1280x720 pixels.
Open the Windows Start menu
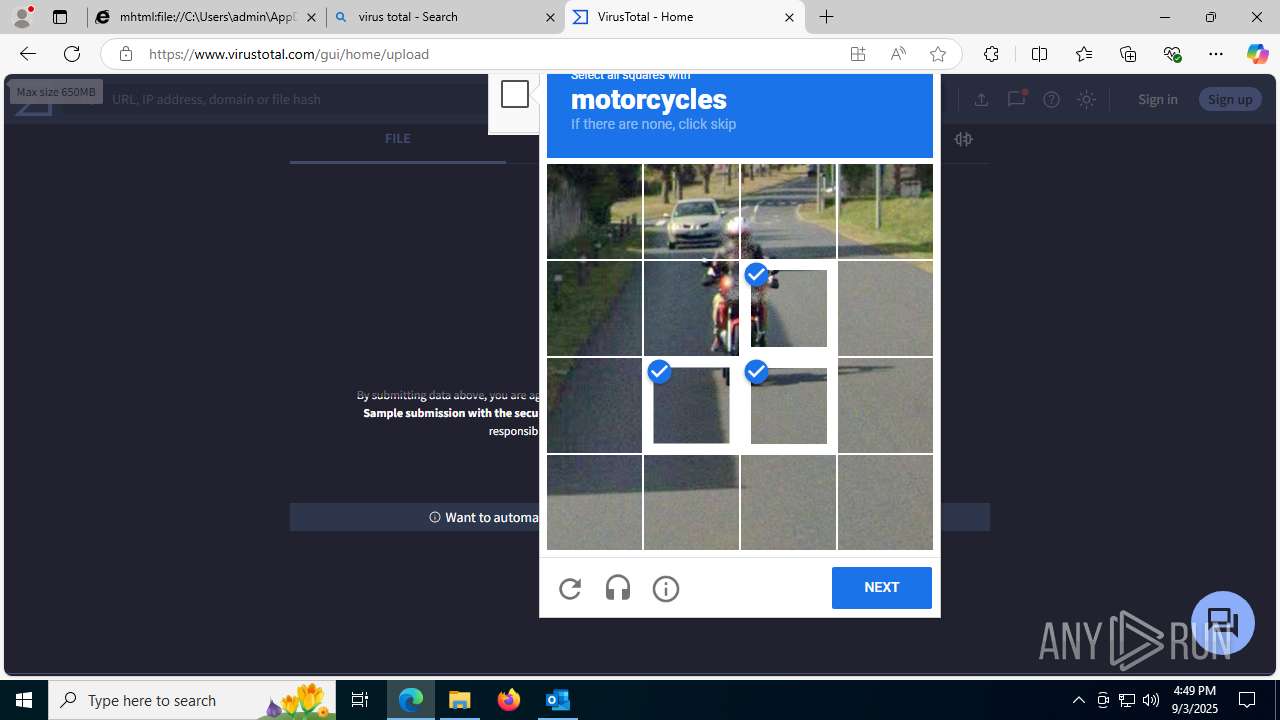pyautogui.click(x=24, y=700)
